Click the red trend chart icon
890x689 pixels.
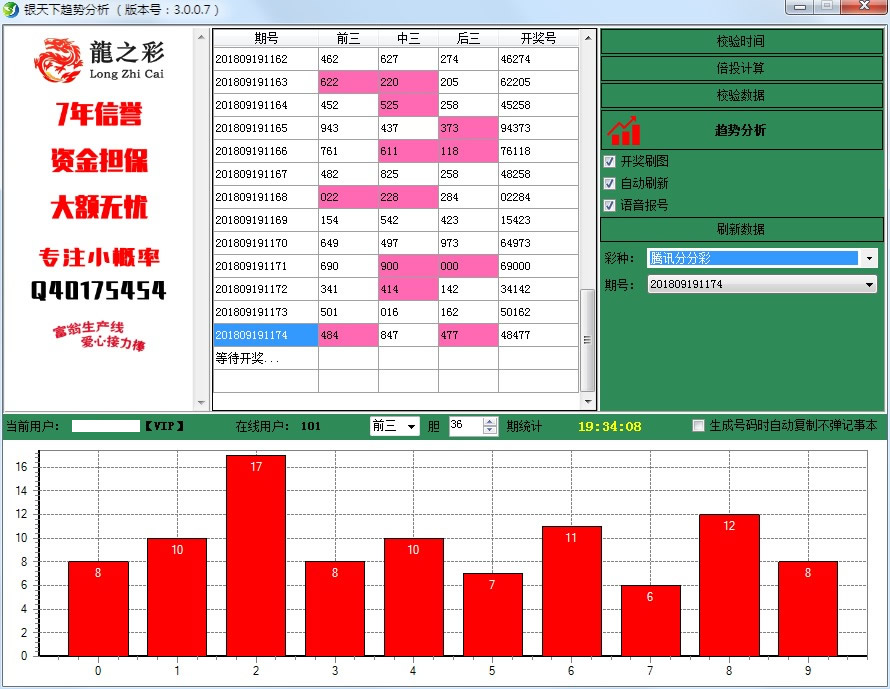pos(625,131)
